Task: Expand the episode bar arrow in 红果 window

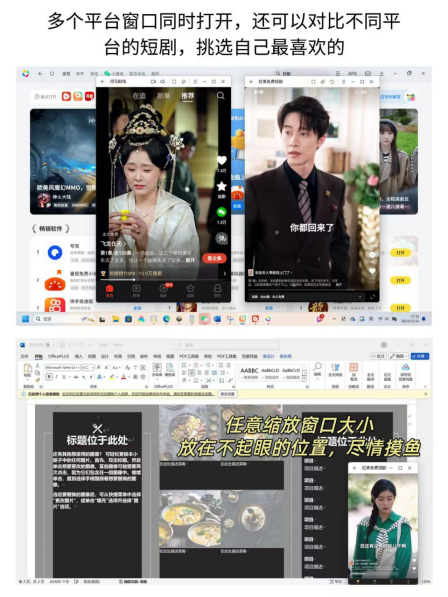Action: (x=360, y=297)
